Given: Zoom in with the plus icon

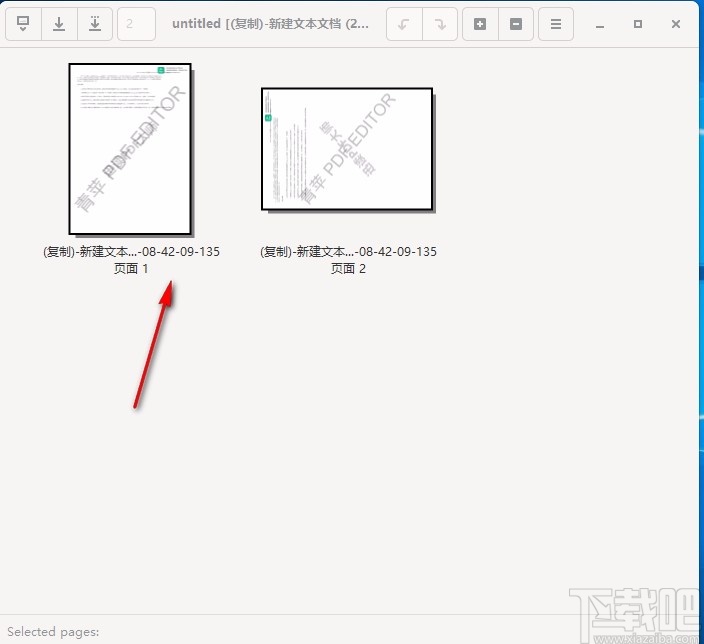Looking at the screenshot, I should coord(480,24).
